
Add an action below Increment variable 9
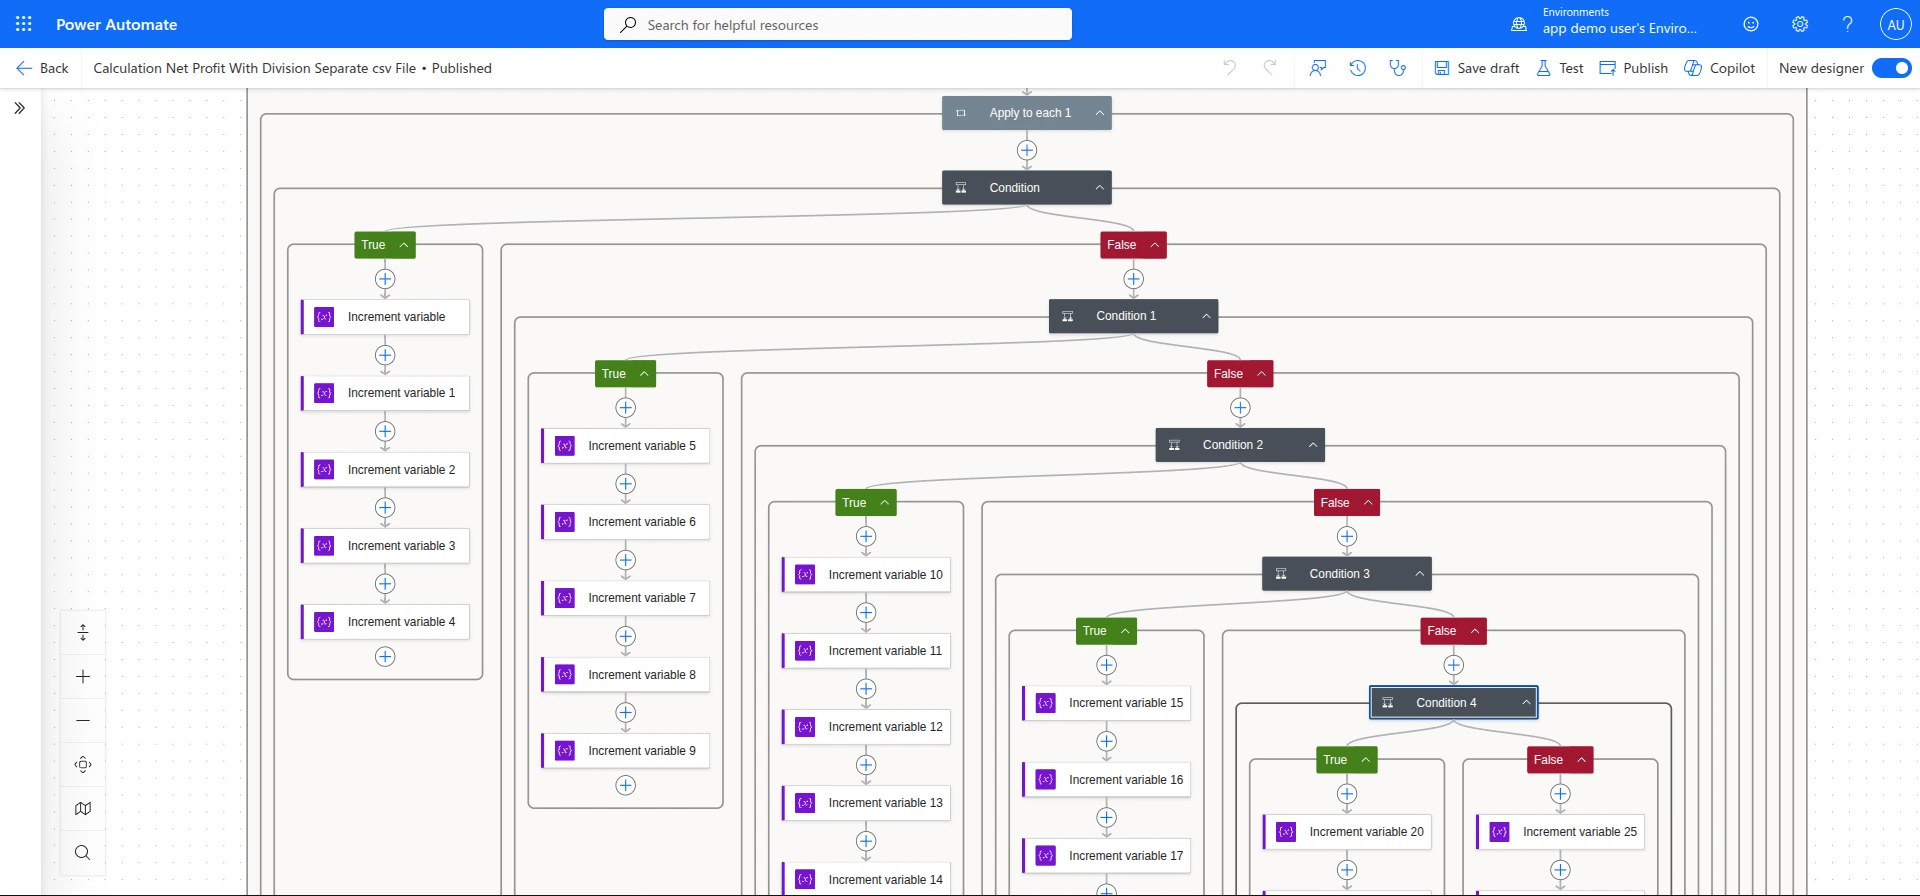(x=626, y=786)
